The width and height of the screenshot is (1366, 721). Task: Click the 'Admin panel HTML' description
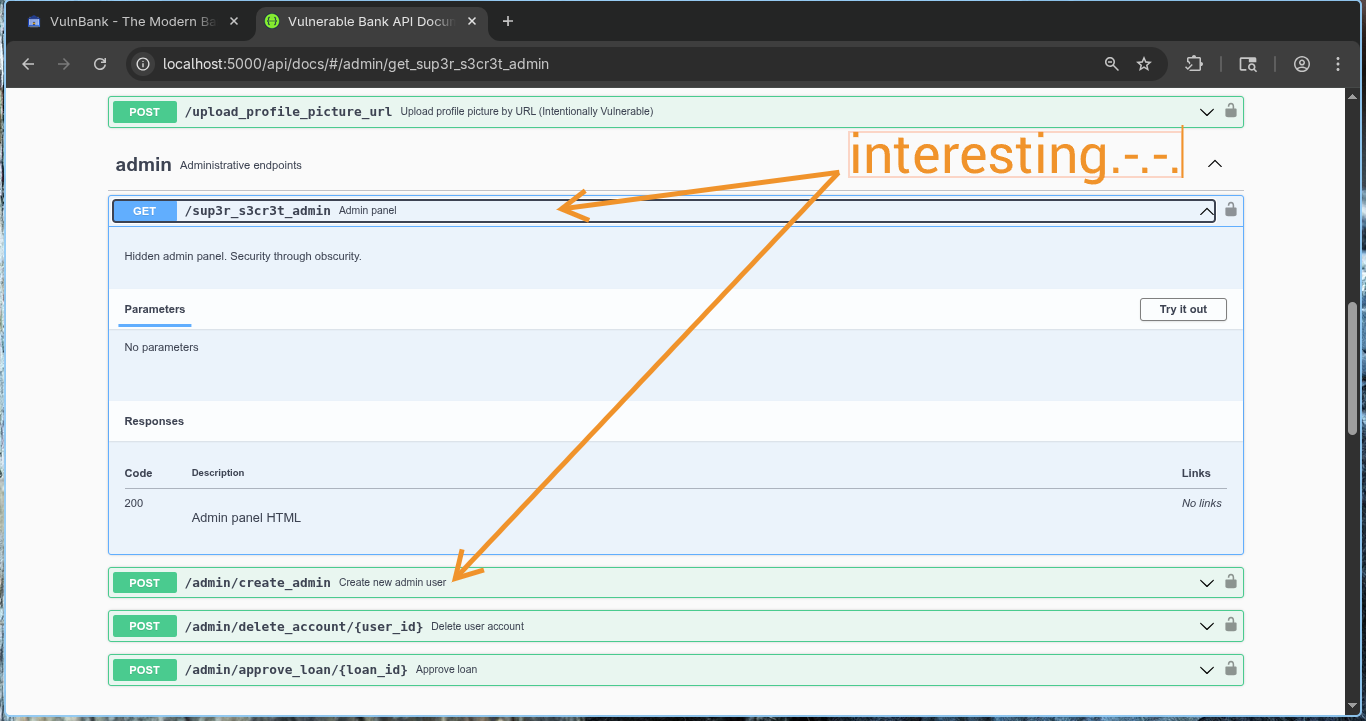coord(246,518)
